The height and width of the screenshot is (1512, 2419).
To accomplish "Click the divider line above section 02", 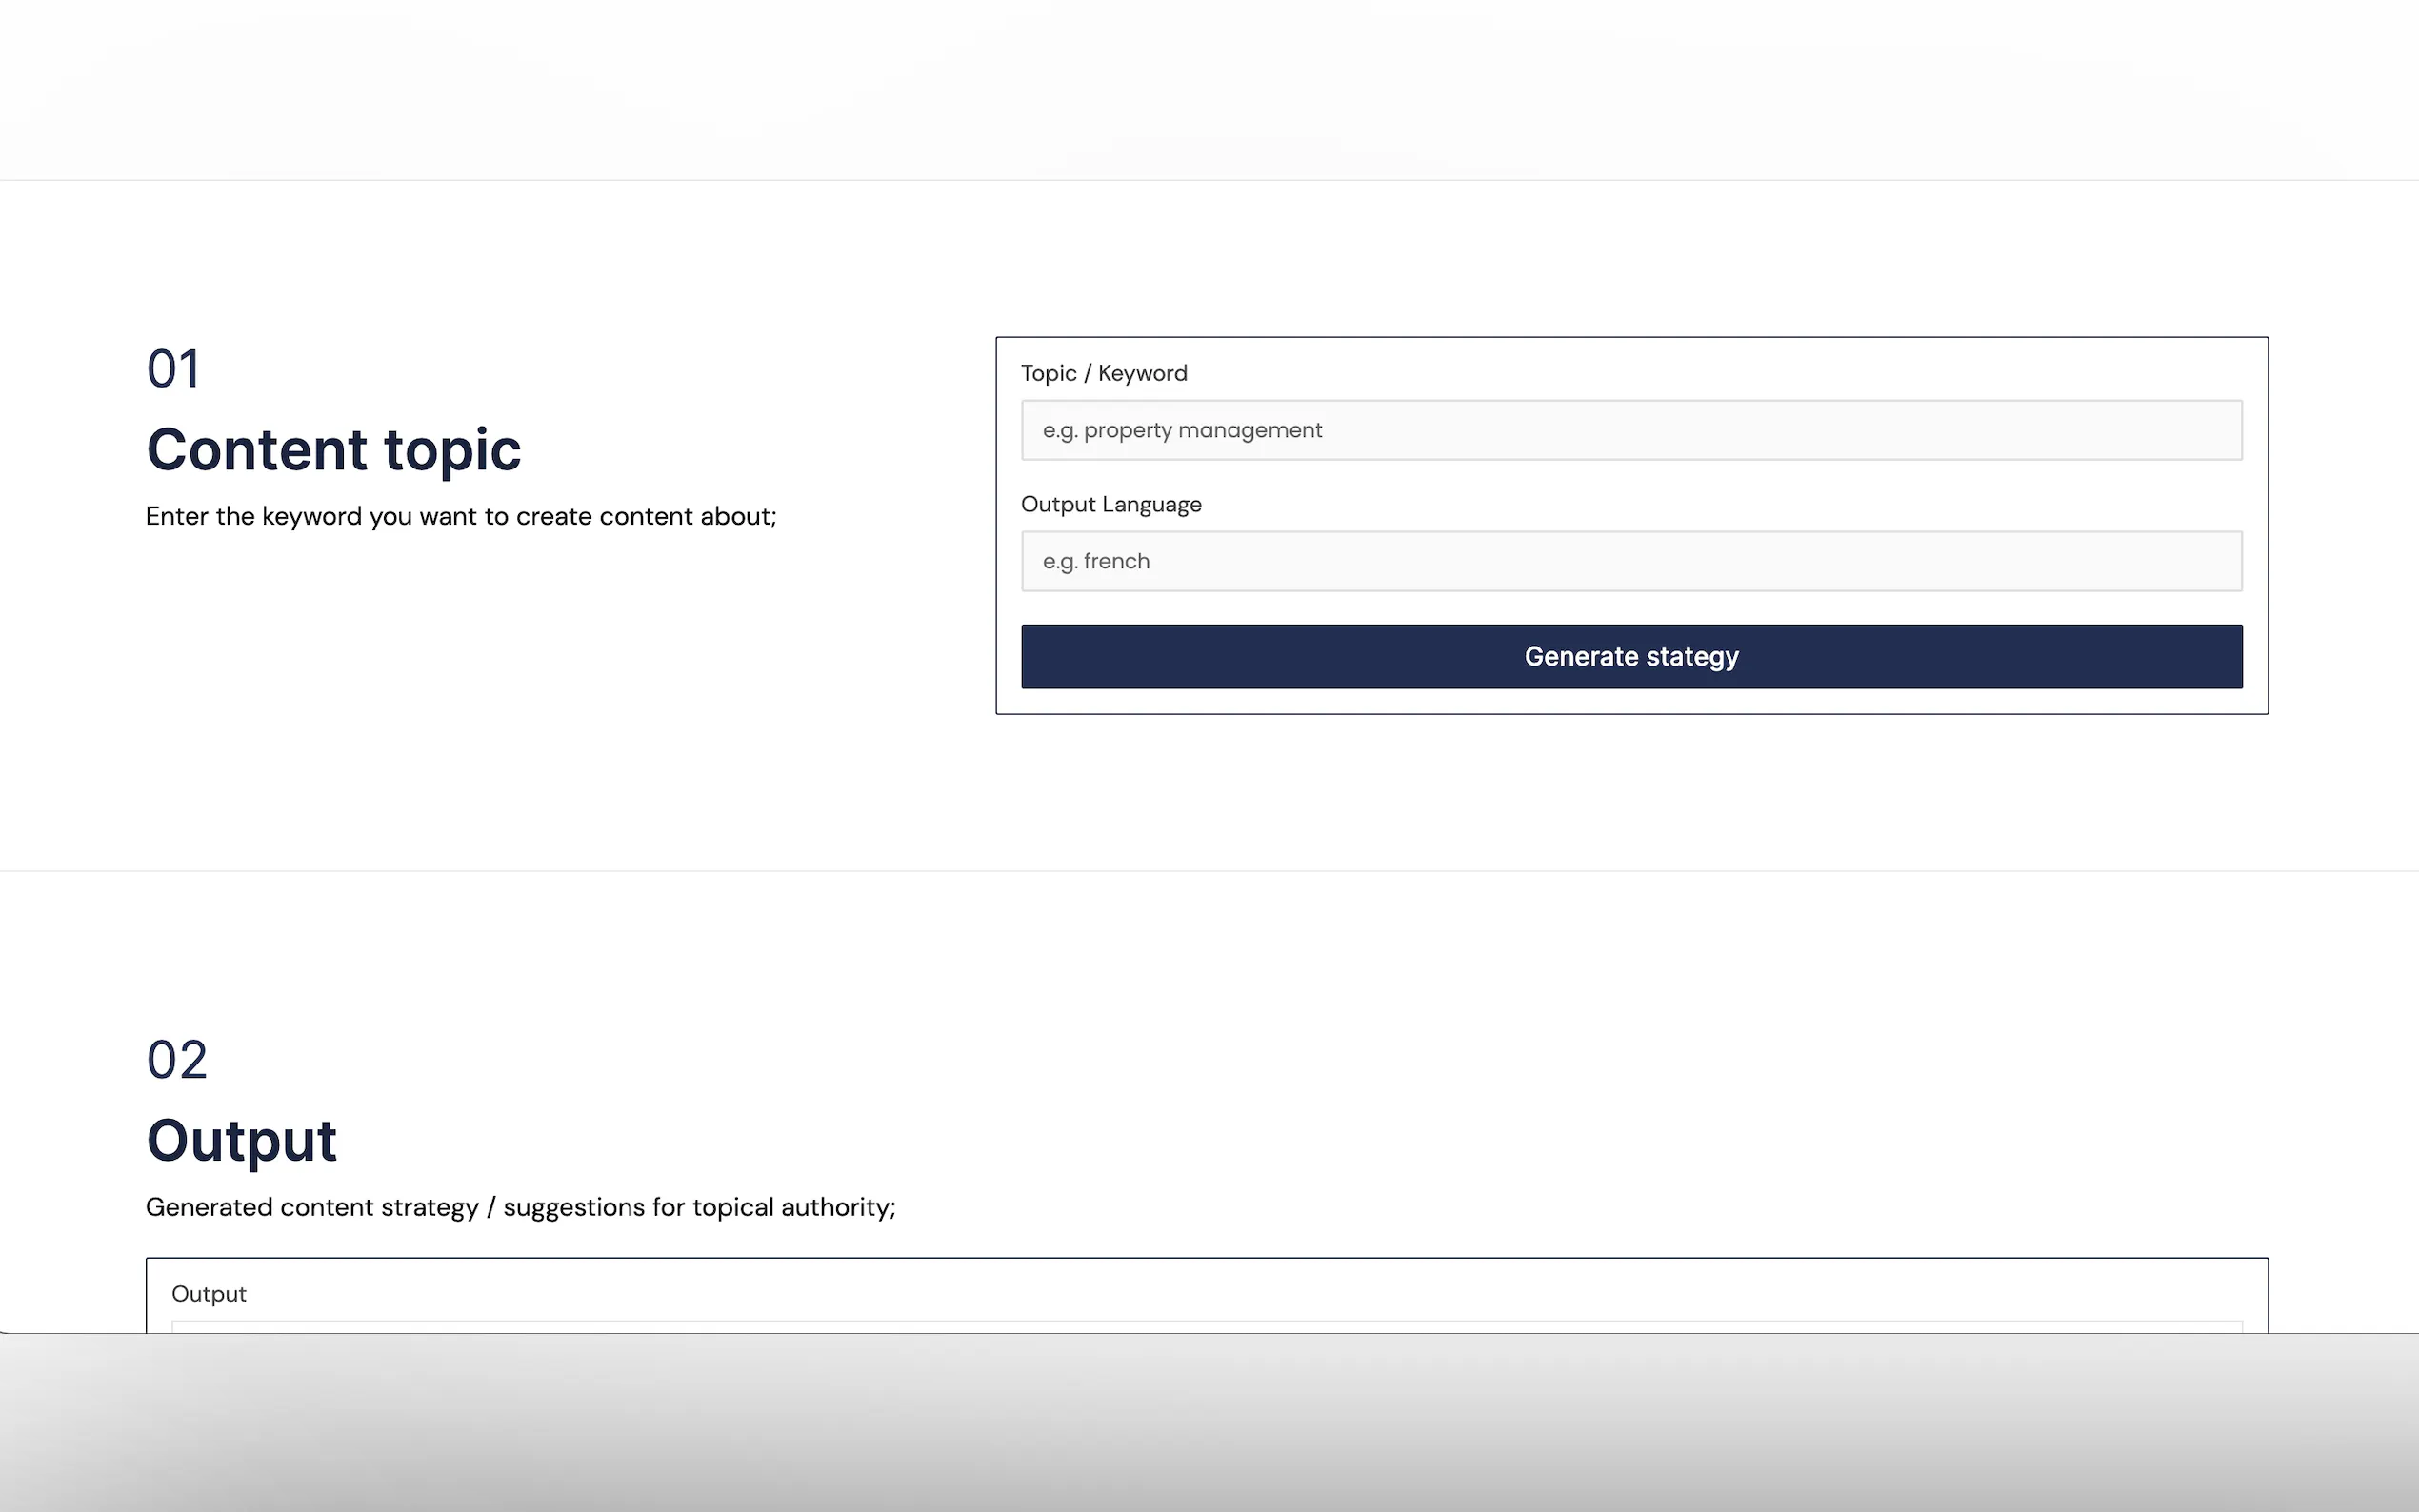I will pyautogui.click(x=1208, y=871).
